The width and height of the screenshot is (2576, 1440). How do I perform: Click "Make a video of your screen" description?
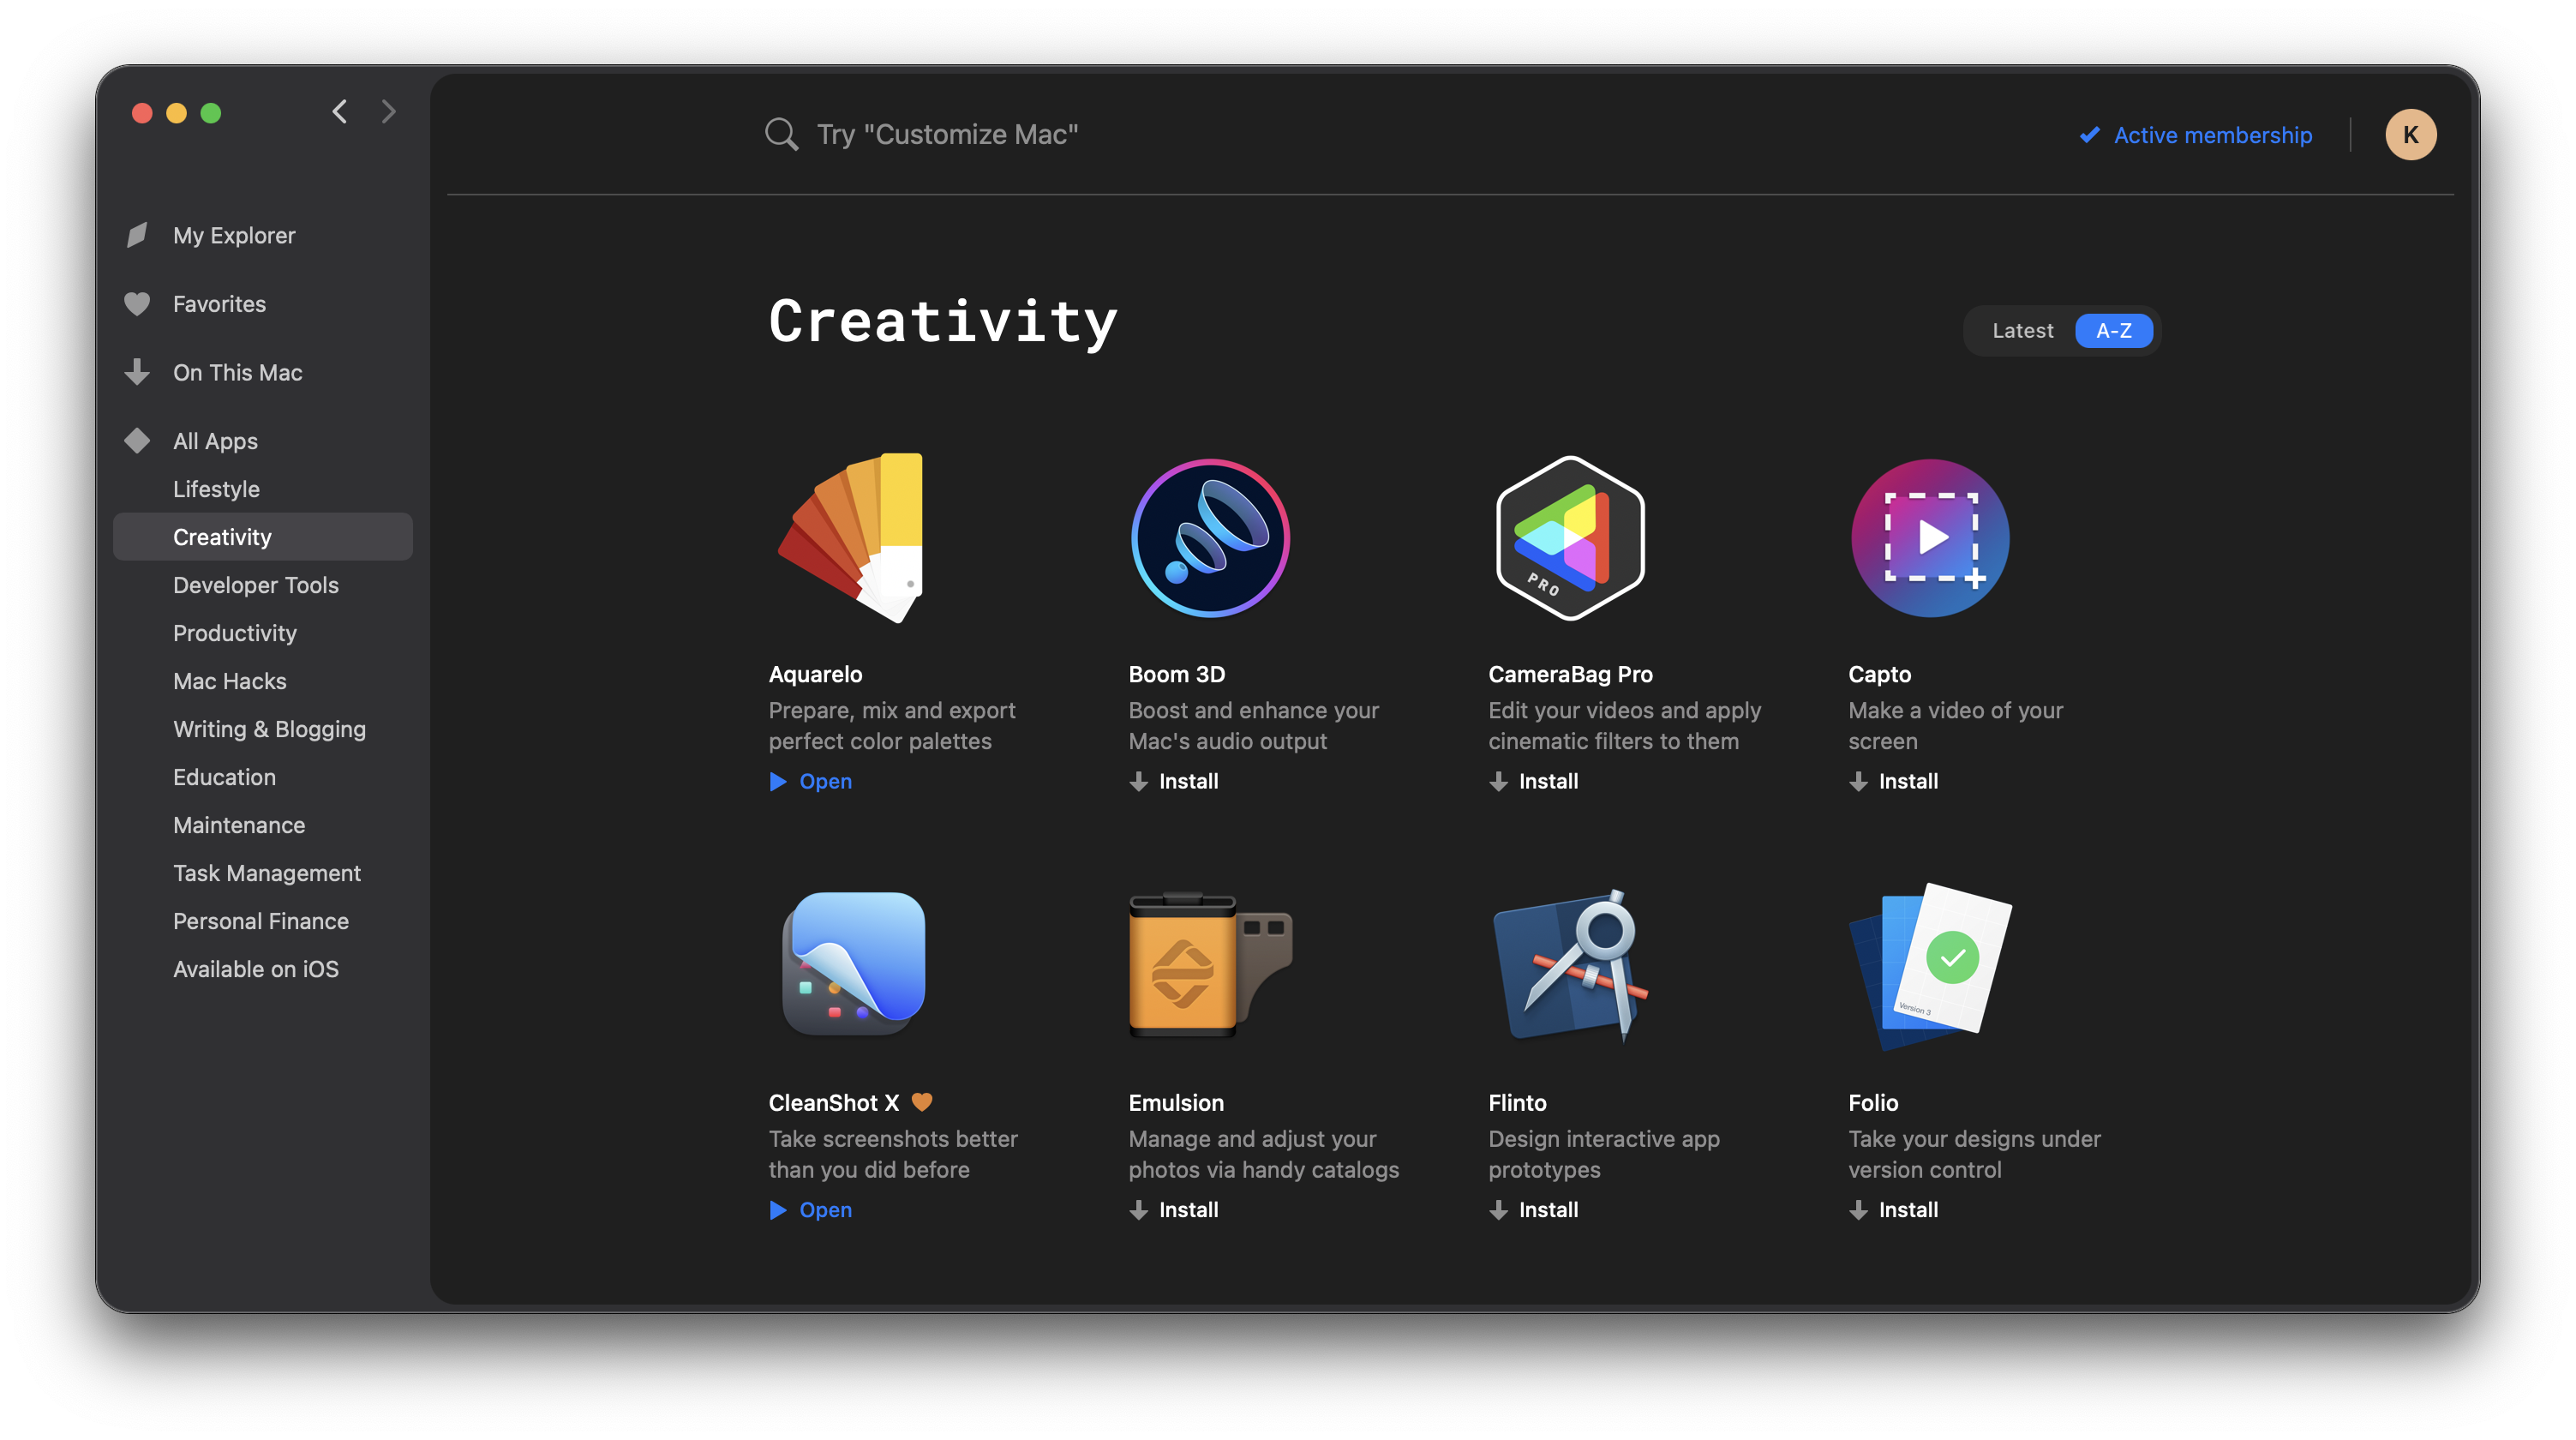(x=1955, y=725)
